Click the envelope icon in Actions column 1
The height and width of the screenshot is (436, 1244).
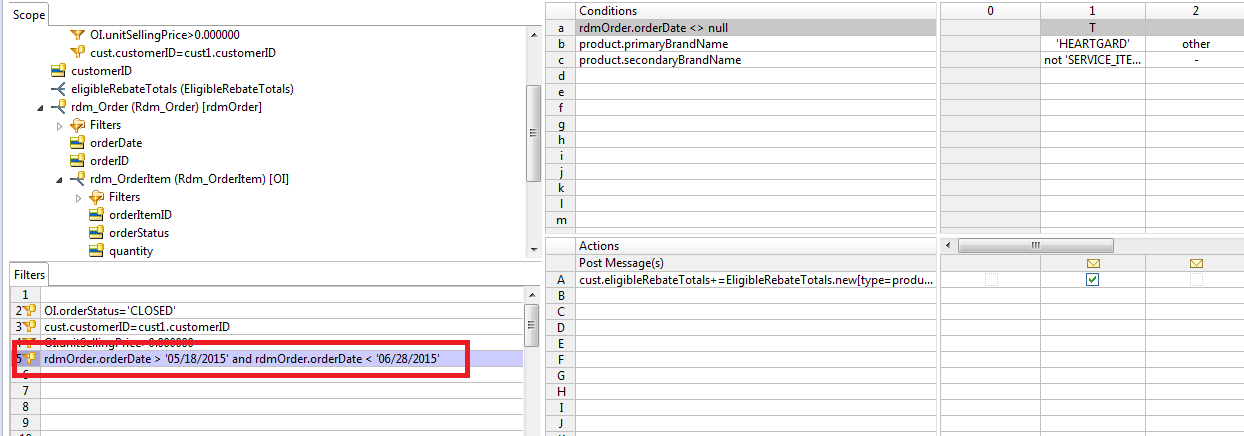pyautogui.click(x=1092, y=263)
